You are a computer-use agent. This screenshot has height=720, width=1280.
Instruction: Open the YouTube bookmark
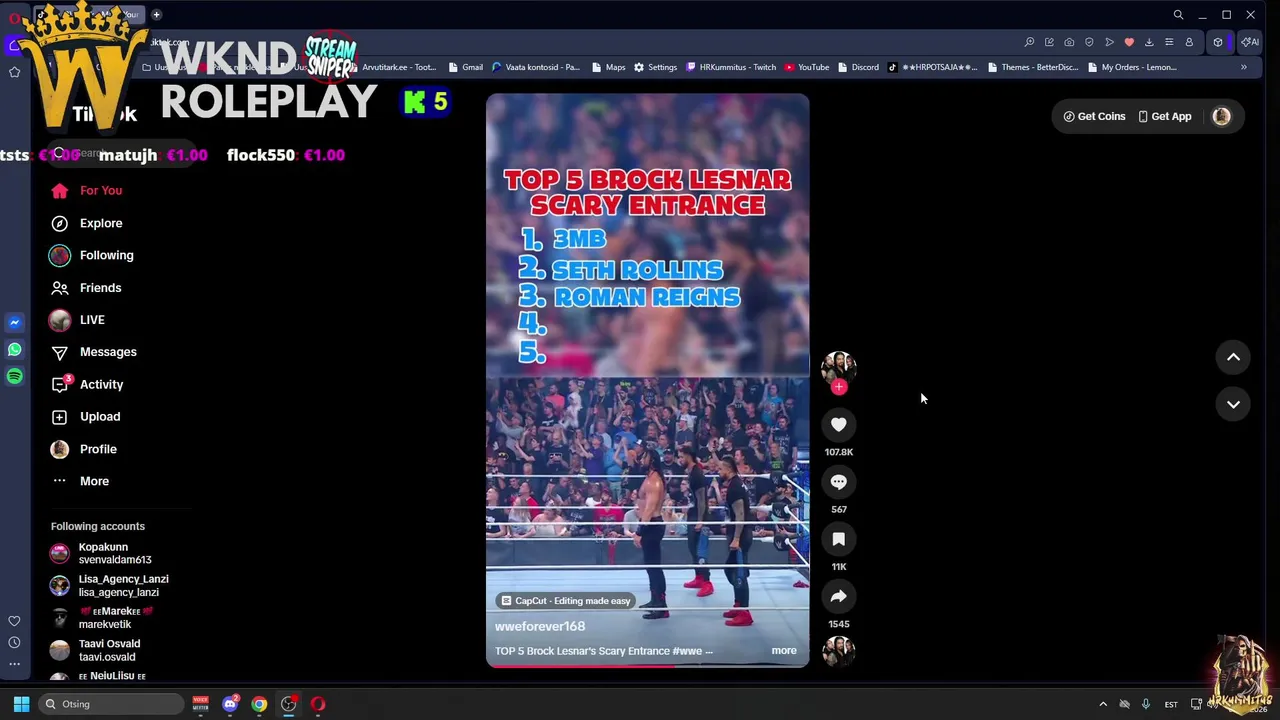(807, 67)
